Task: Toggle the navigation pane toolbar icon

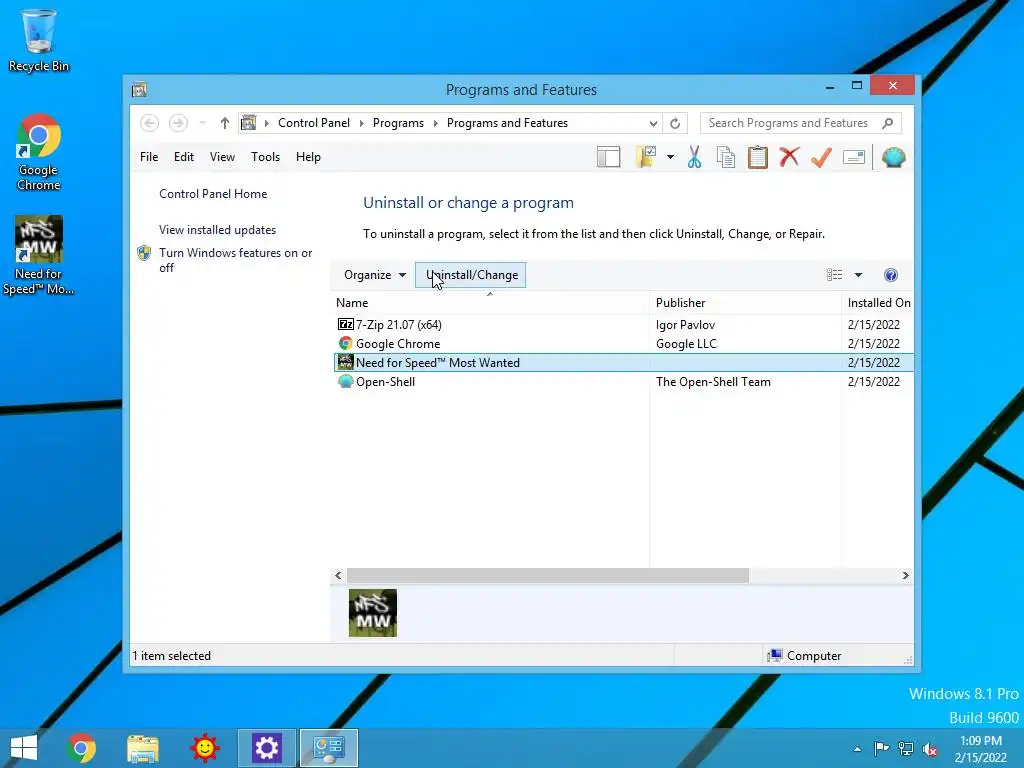Action: pos(608,157)
